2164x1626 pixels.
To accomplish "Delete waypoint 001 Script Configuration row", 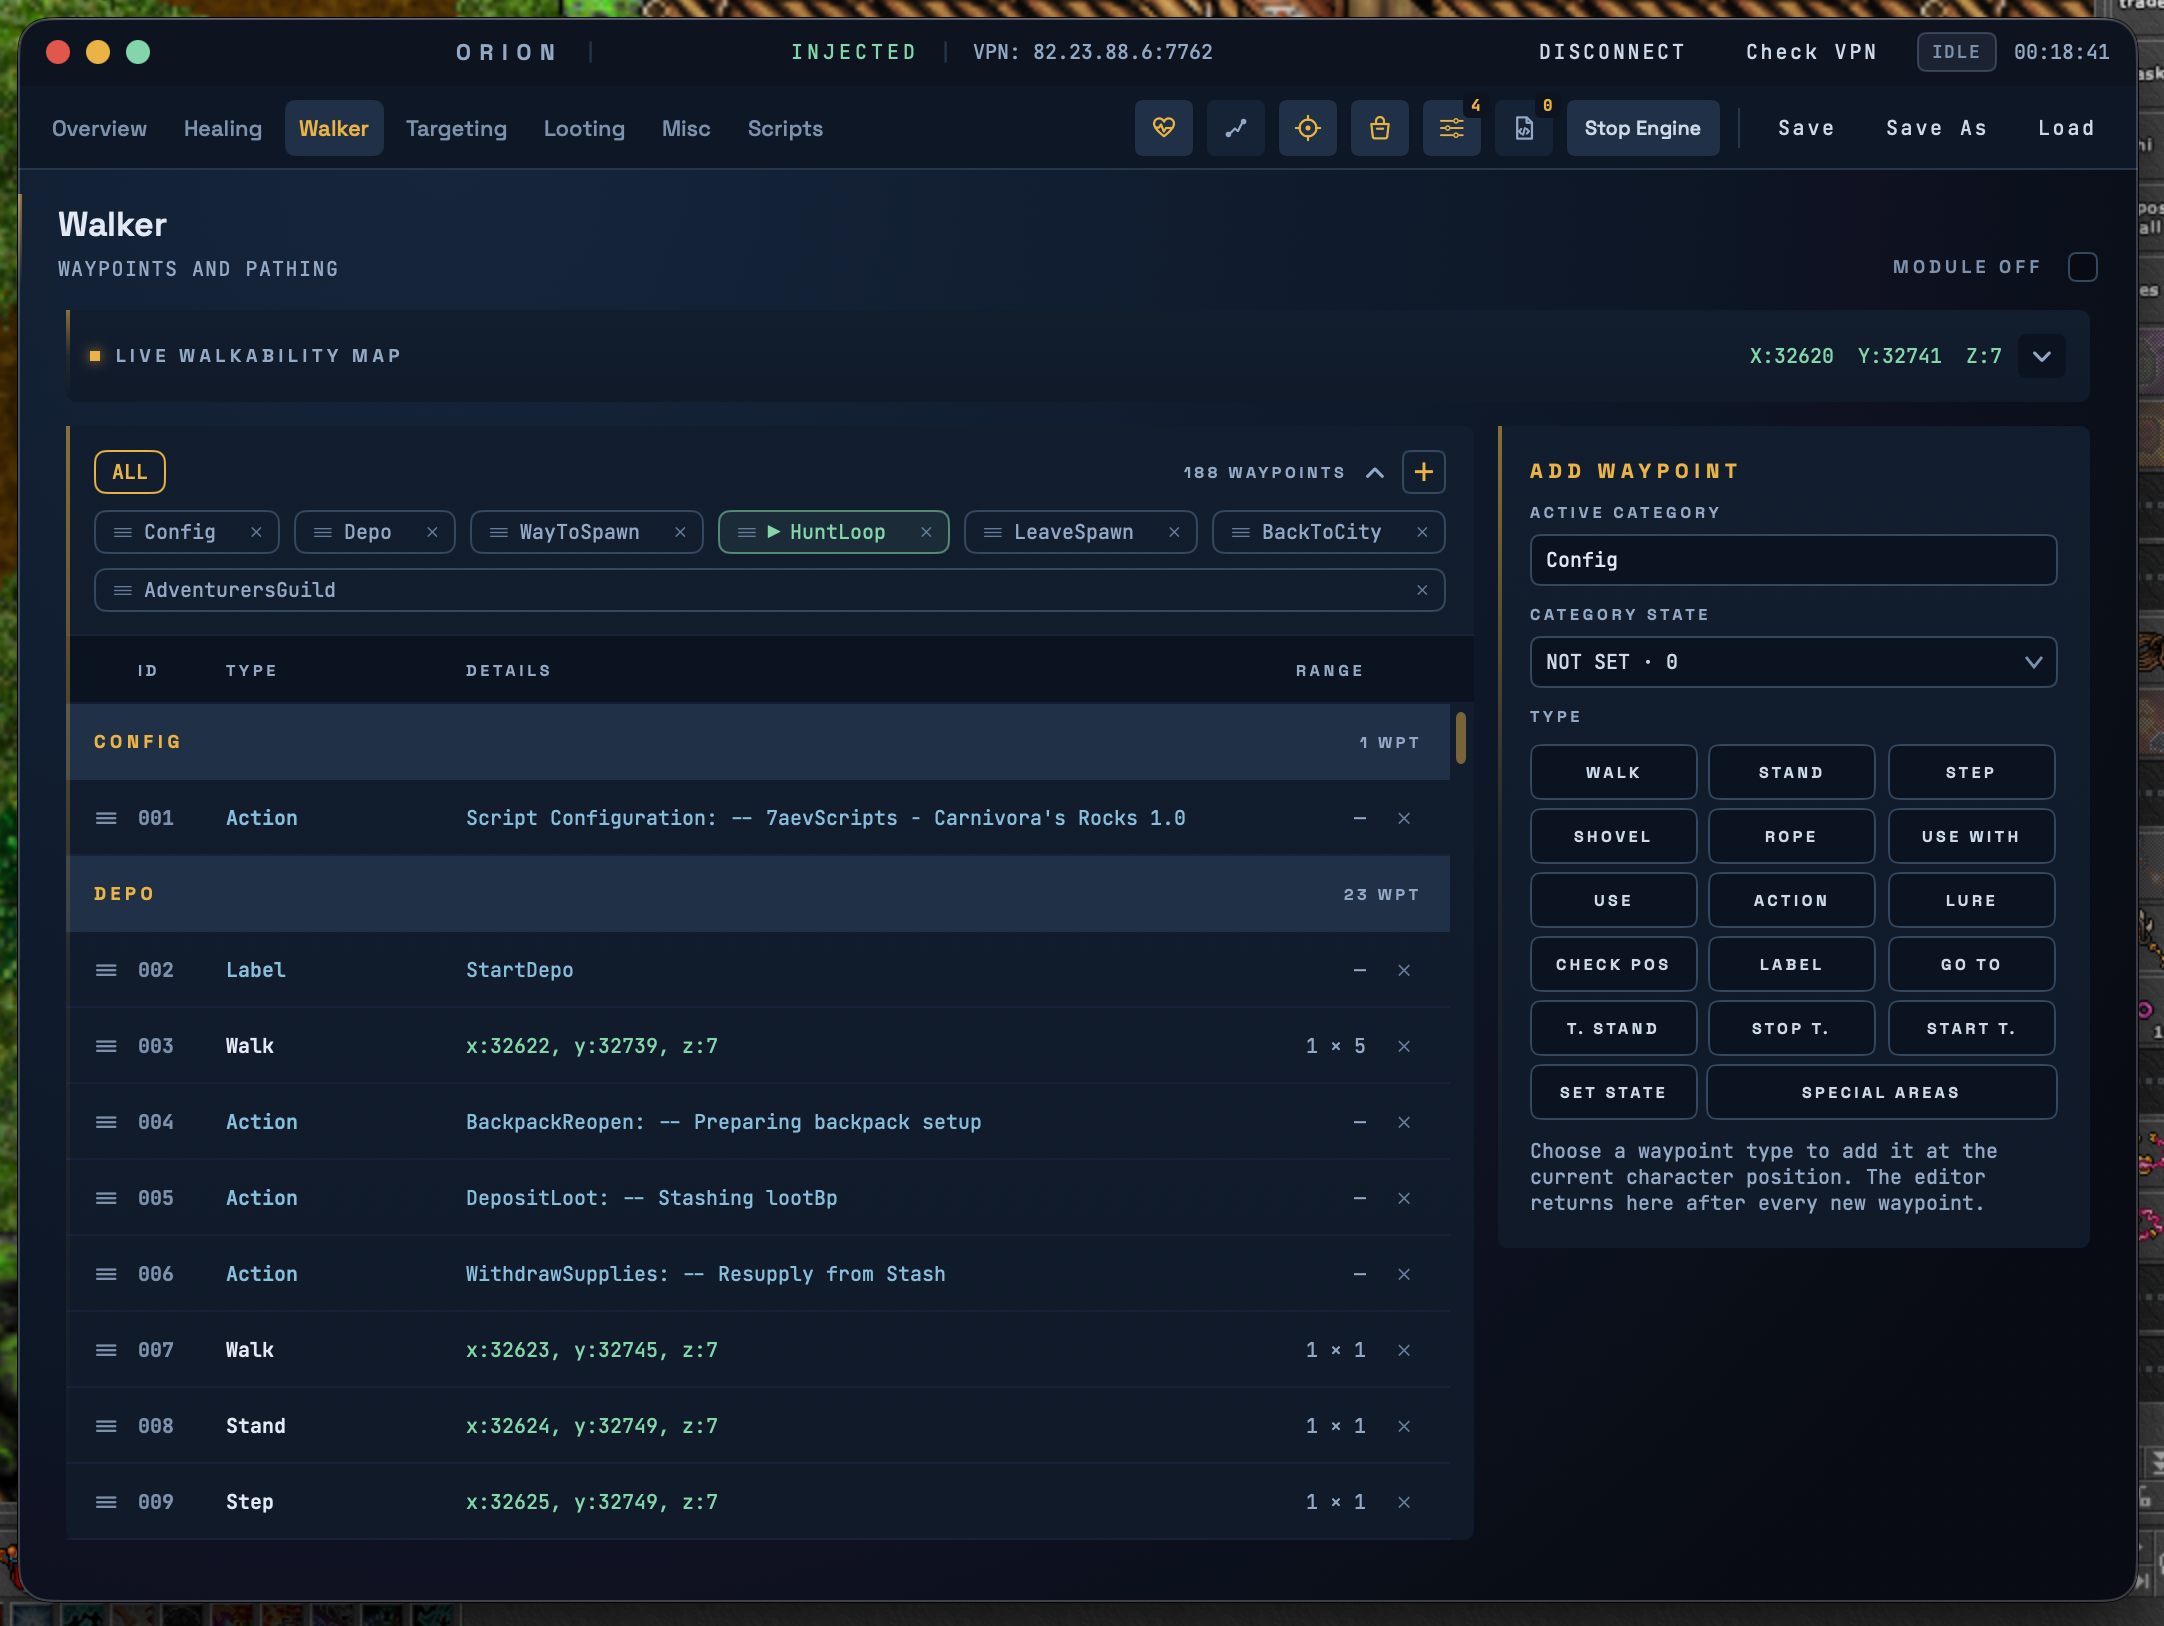I will [x=1404, y=818].
